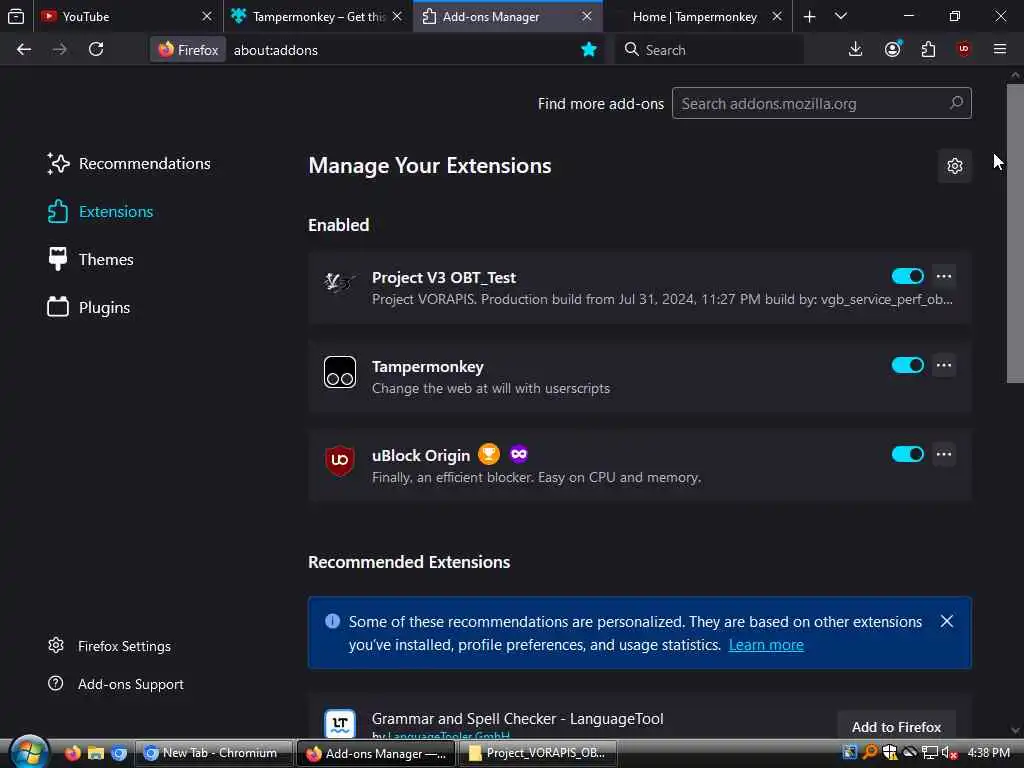Click the magnifier in addons search field
The width and height of the screenshot is (1024, 768).
coord(955,103)
